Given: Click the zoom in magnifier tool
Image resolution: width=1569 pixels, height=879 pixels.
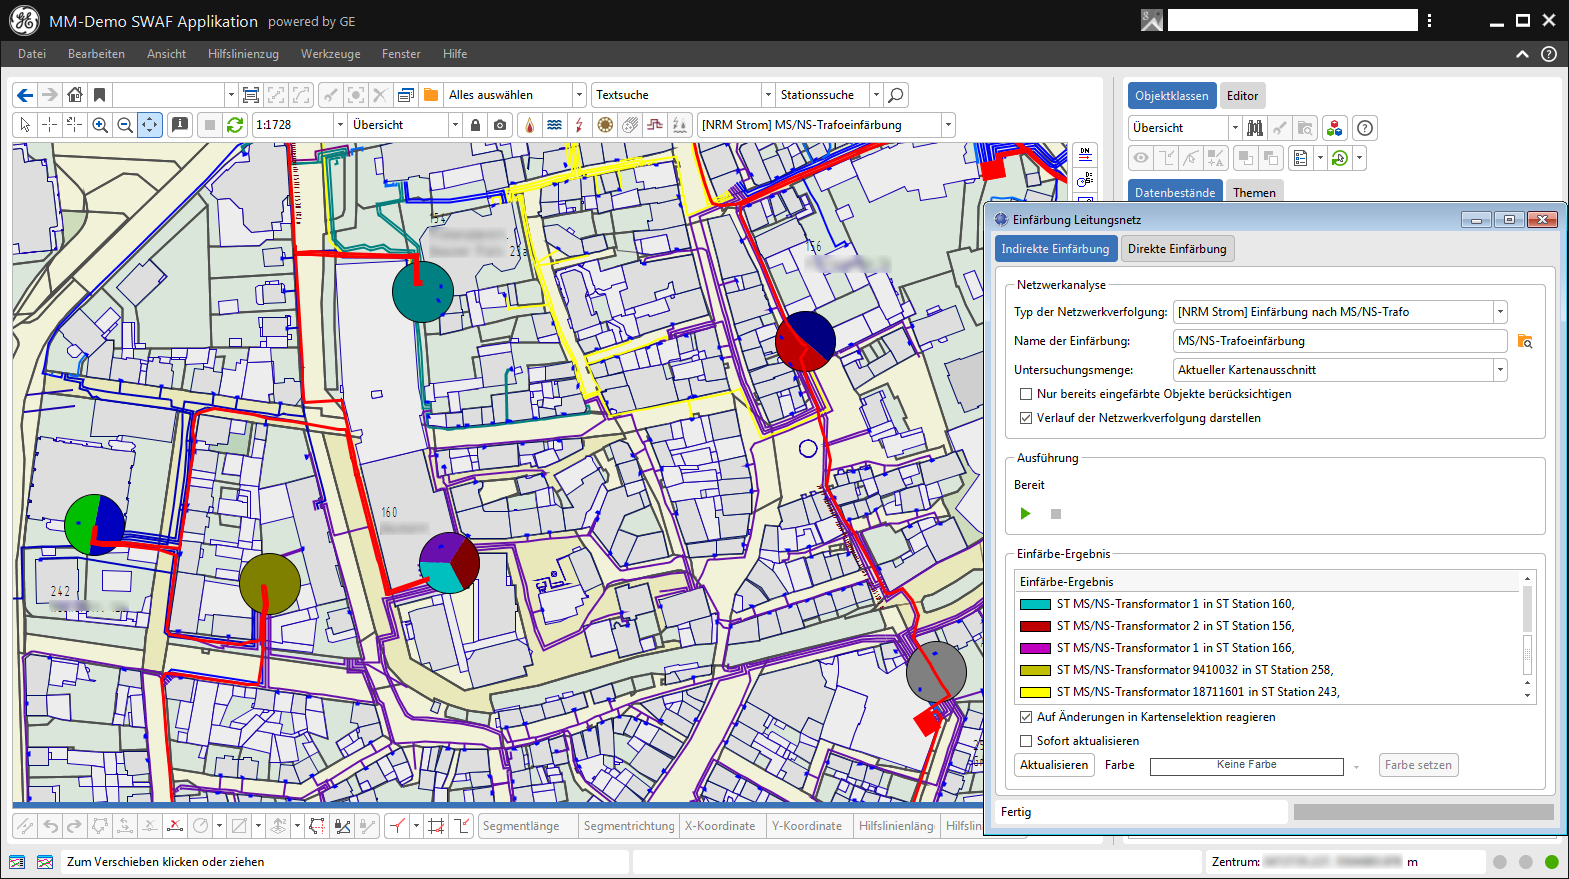Looking at the screenshot, I should pos(100,125).
